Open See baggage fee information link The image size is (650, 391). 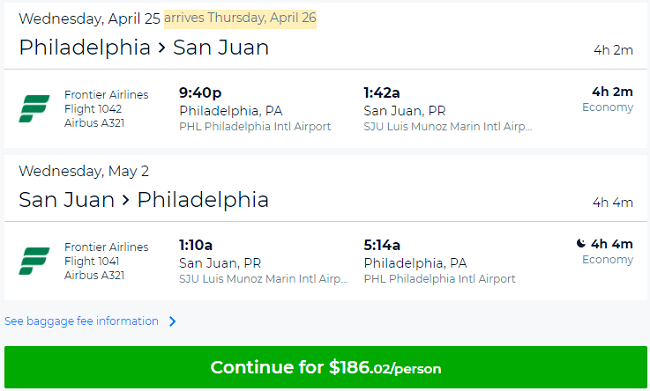[81, 321]
